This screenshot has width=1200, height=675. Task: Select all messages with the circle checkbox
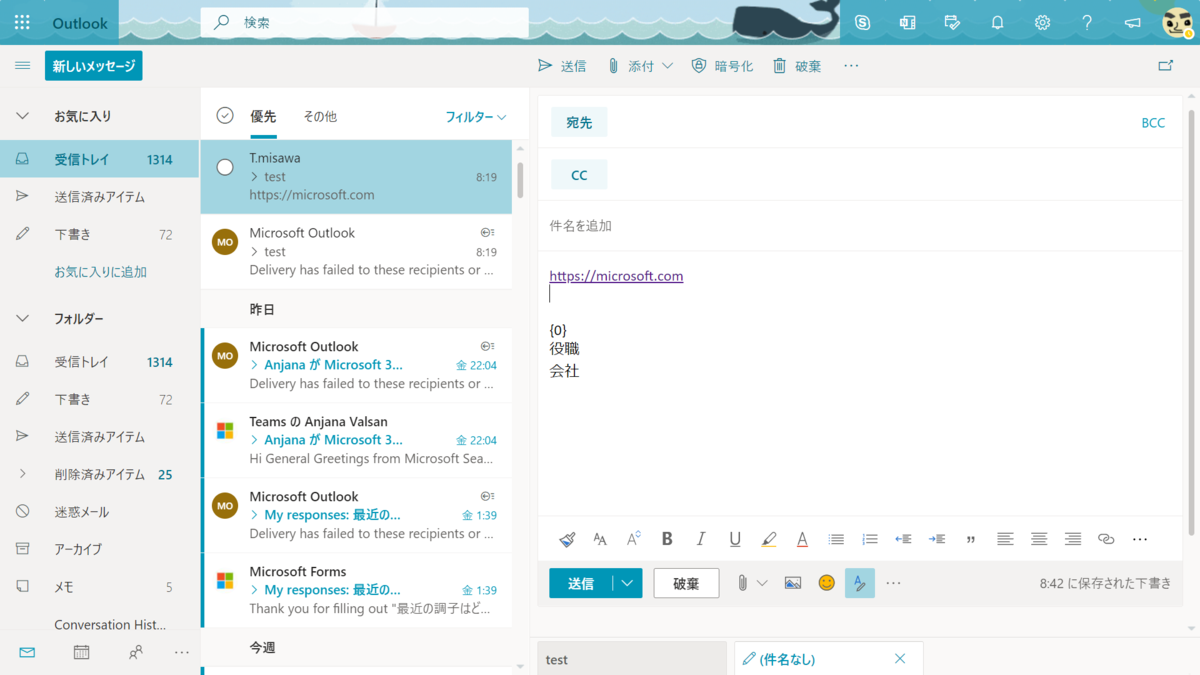click(225, 116)
